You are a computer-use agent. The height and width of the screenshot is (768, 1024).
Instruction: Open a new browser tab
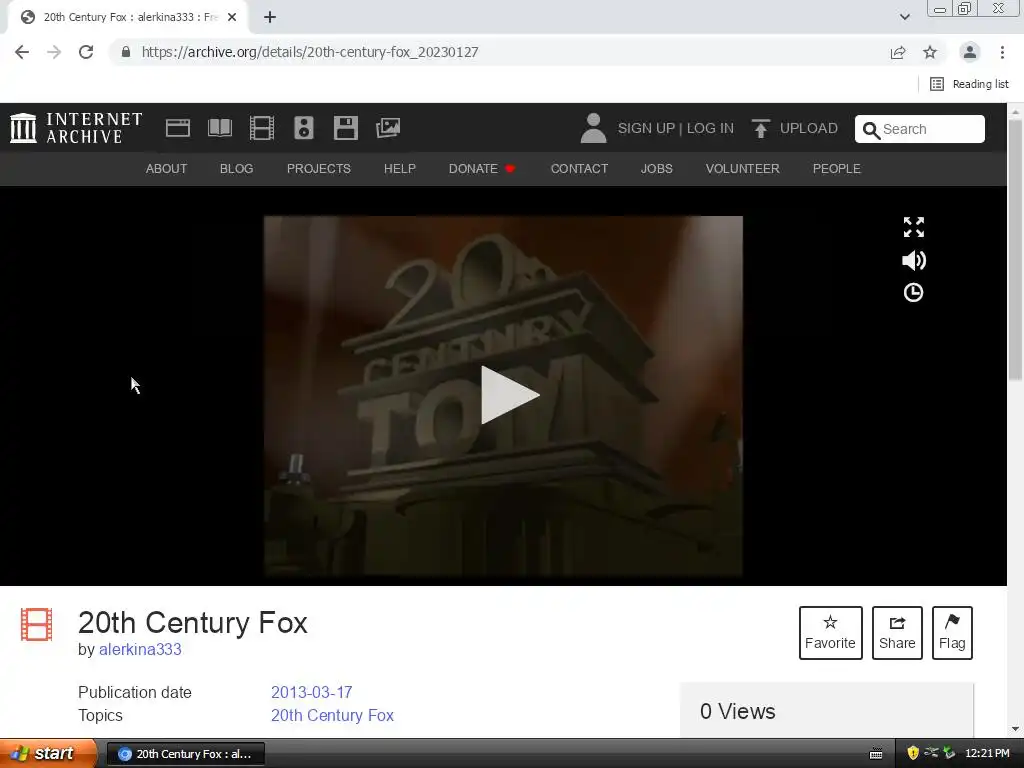click(270, 17)
